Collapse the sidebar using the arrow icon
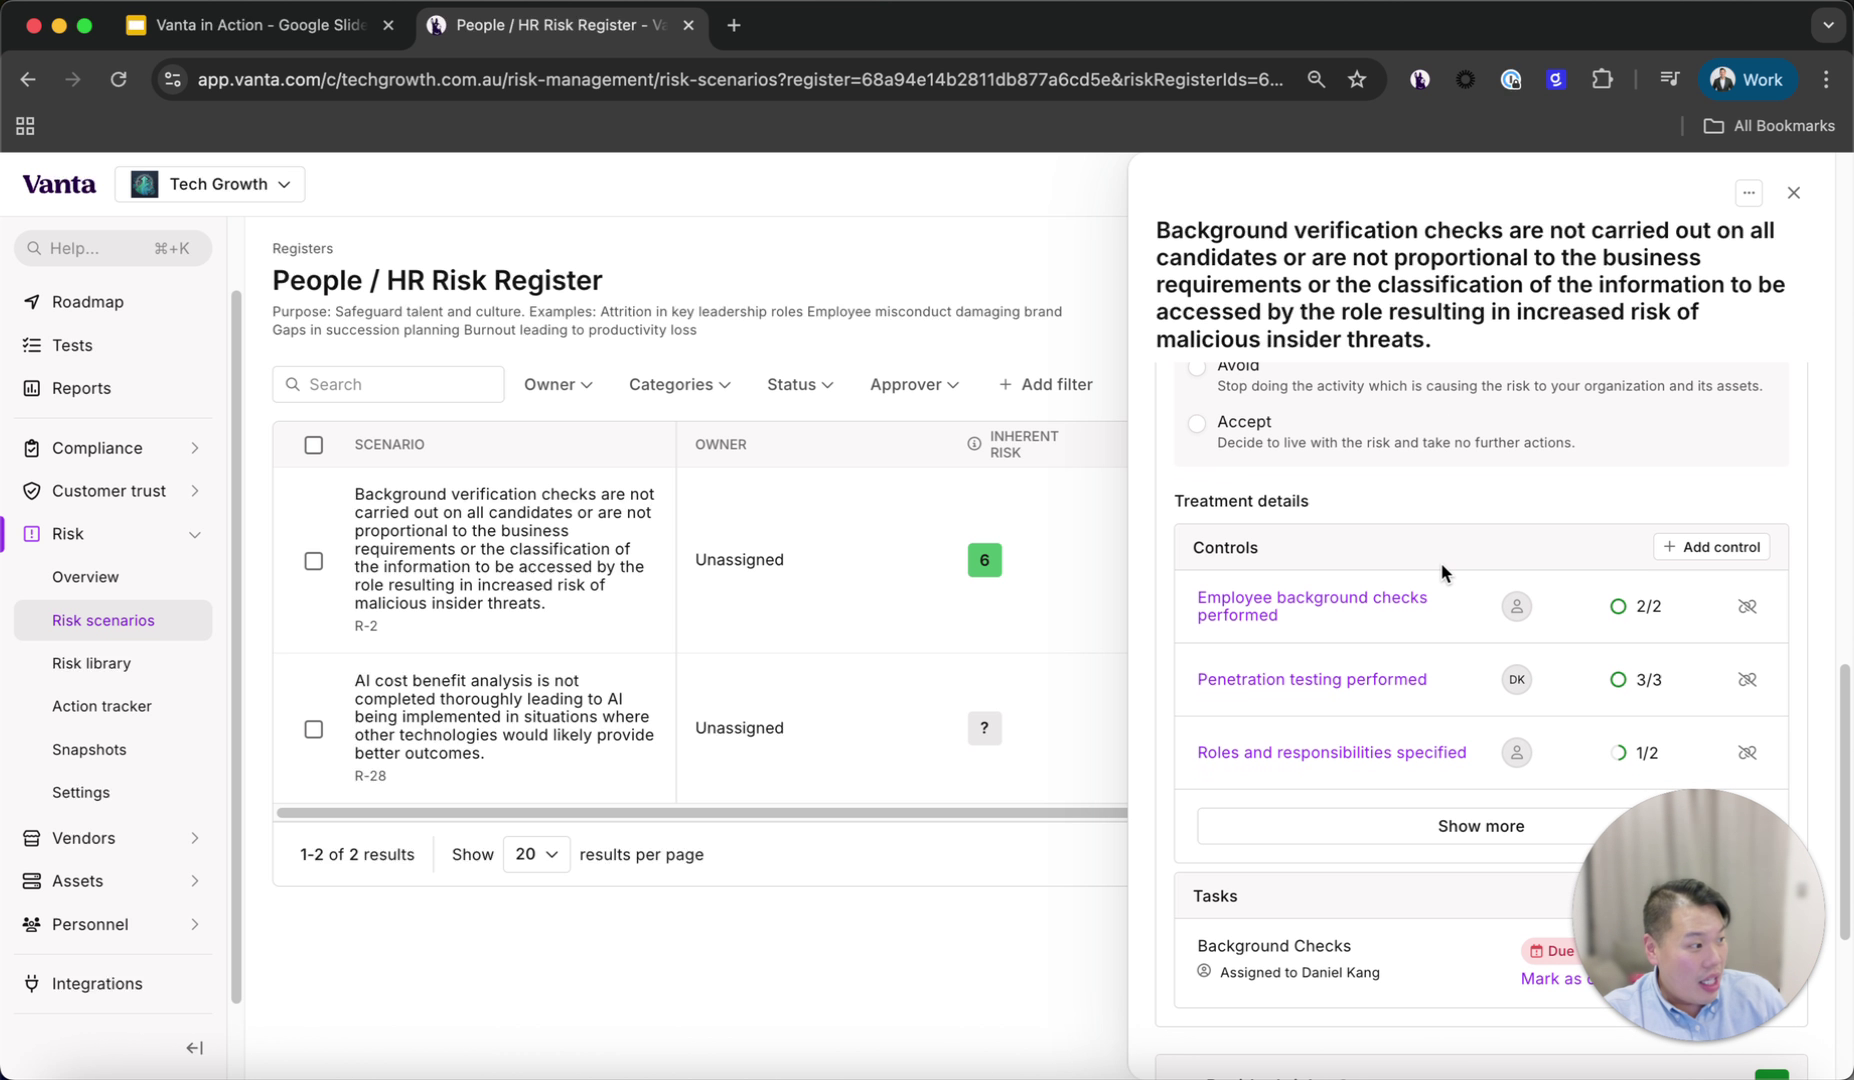Screen dimensions: 1854x1080 194,1048
